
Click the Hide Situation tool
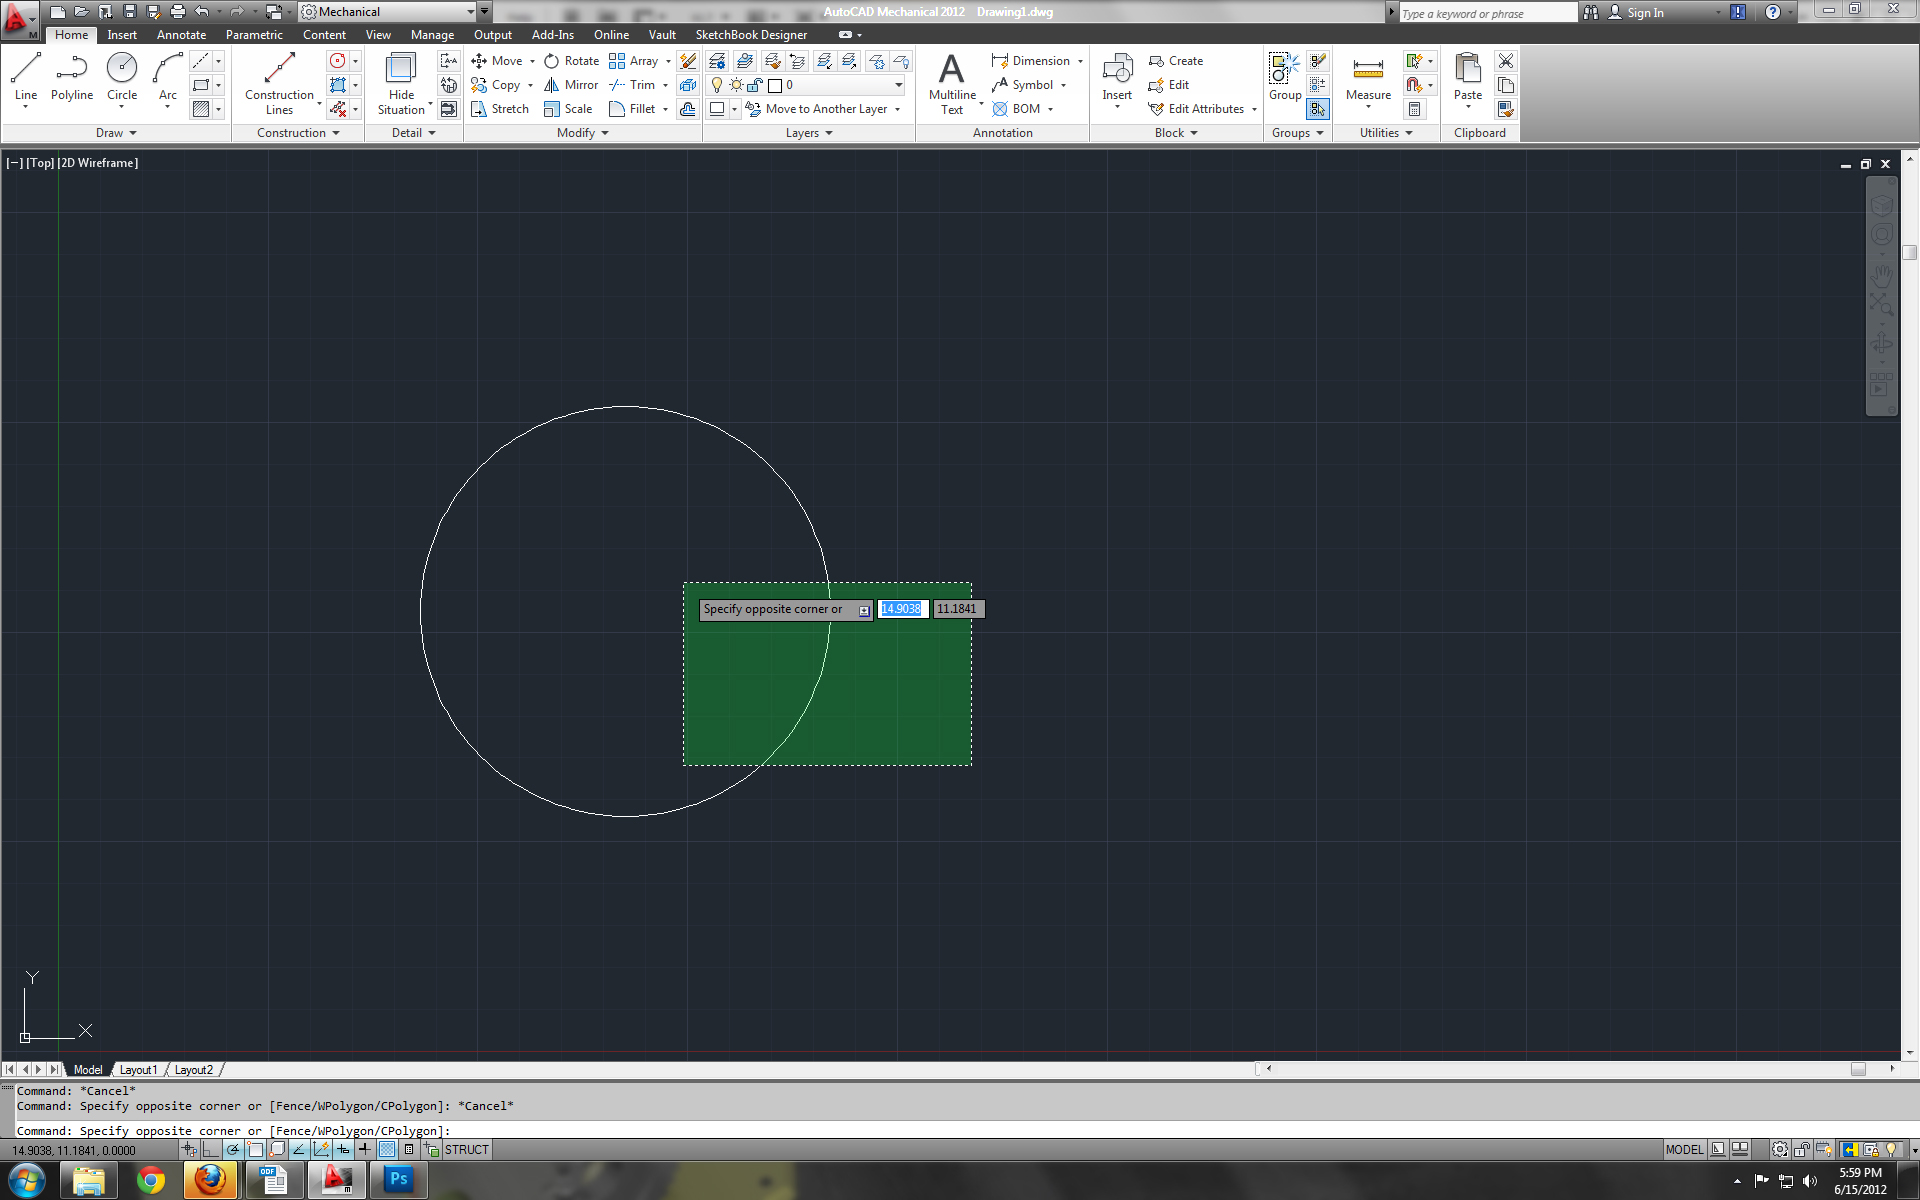401,84
